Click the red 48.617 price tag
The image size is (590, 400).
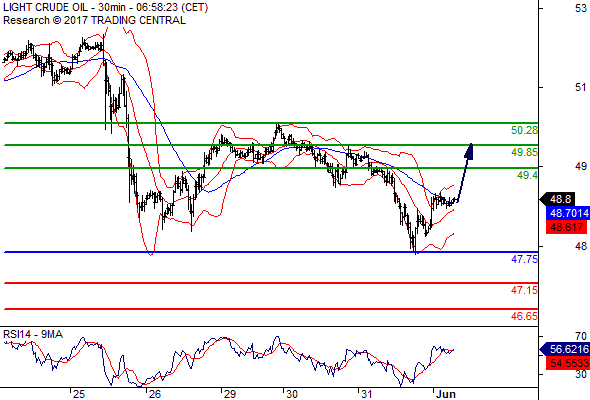(x=566, y=227)
